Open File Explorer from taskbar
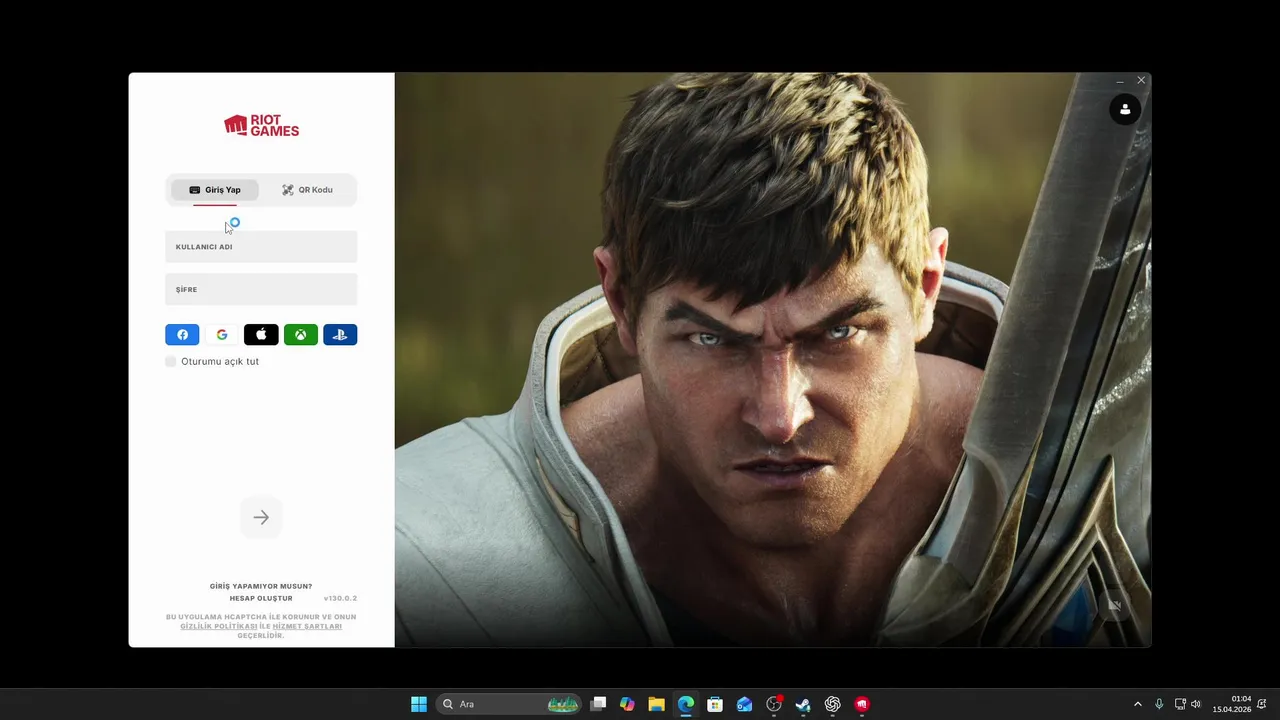 tap(656, 704)
